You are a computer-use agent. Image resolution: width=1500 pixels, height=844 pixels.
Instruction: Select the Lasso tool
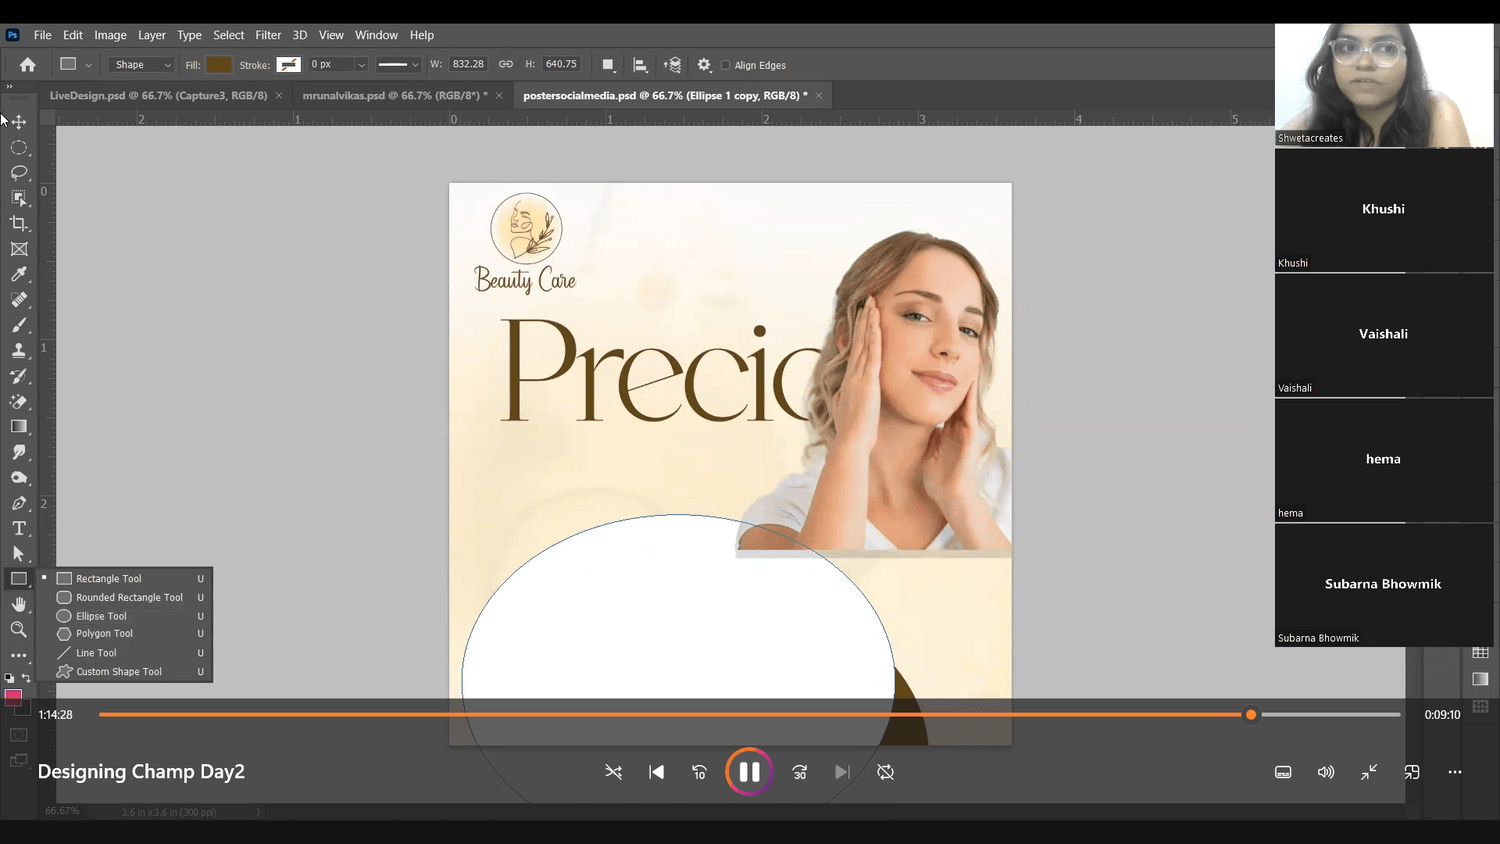click(x=19, y=173)
